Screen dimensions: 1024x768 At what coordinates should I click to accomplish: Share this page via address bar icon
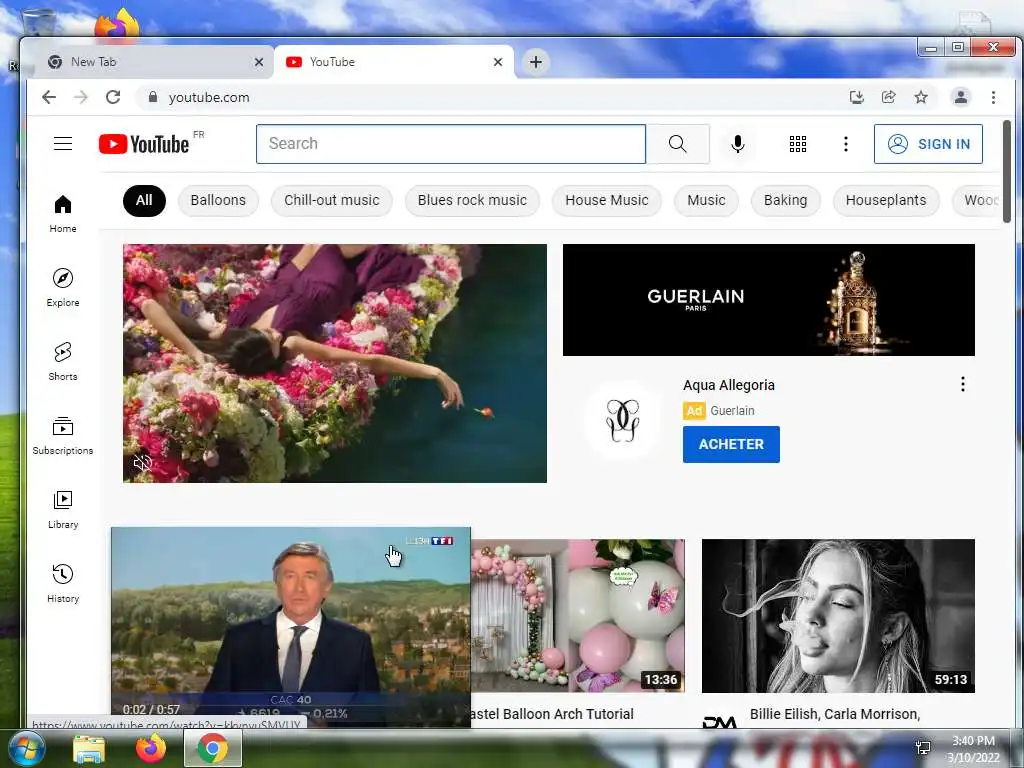coord(888,97)
